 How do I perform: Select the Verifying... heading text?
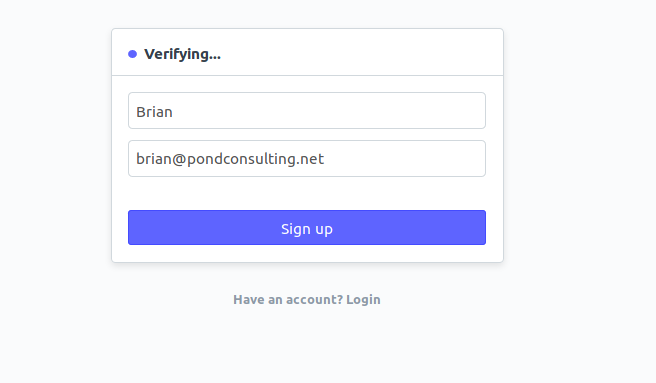point(182,54)
